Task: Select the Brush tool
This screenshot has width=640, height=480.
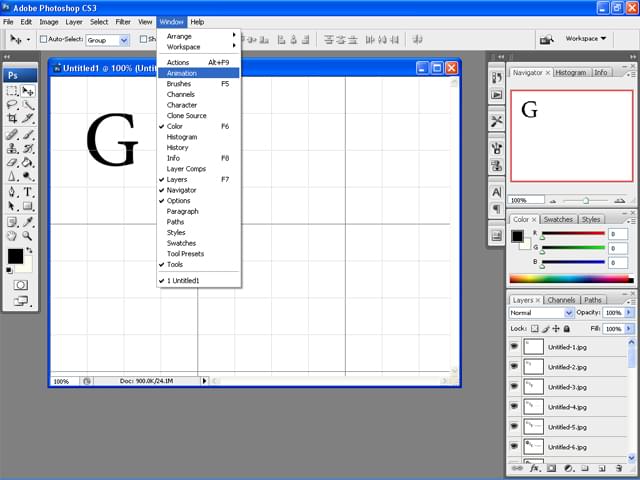Action: 28,134
